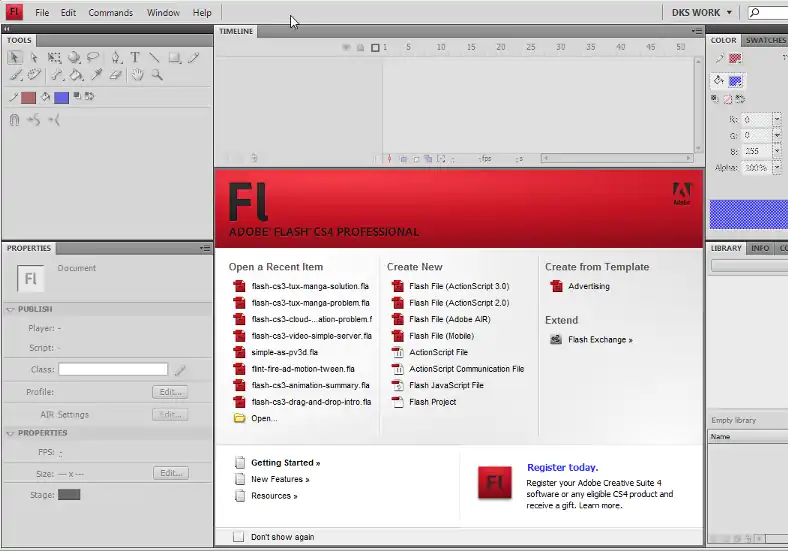Click the blue fill color swatch in Tools
The height and width of the screenshot is (551, 788).
click(61, 97)
